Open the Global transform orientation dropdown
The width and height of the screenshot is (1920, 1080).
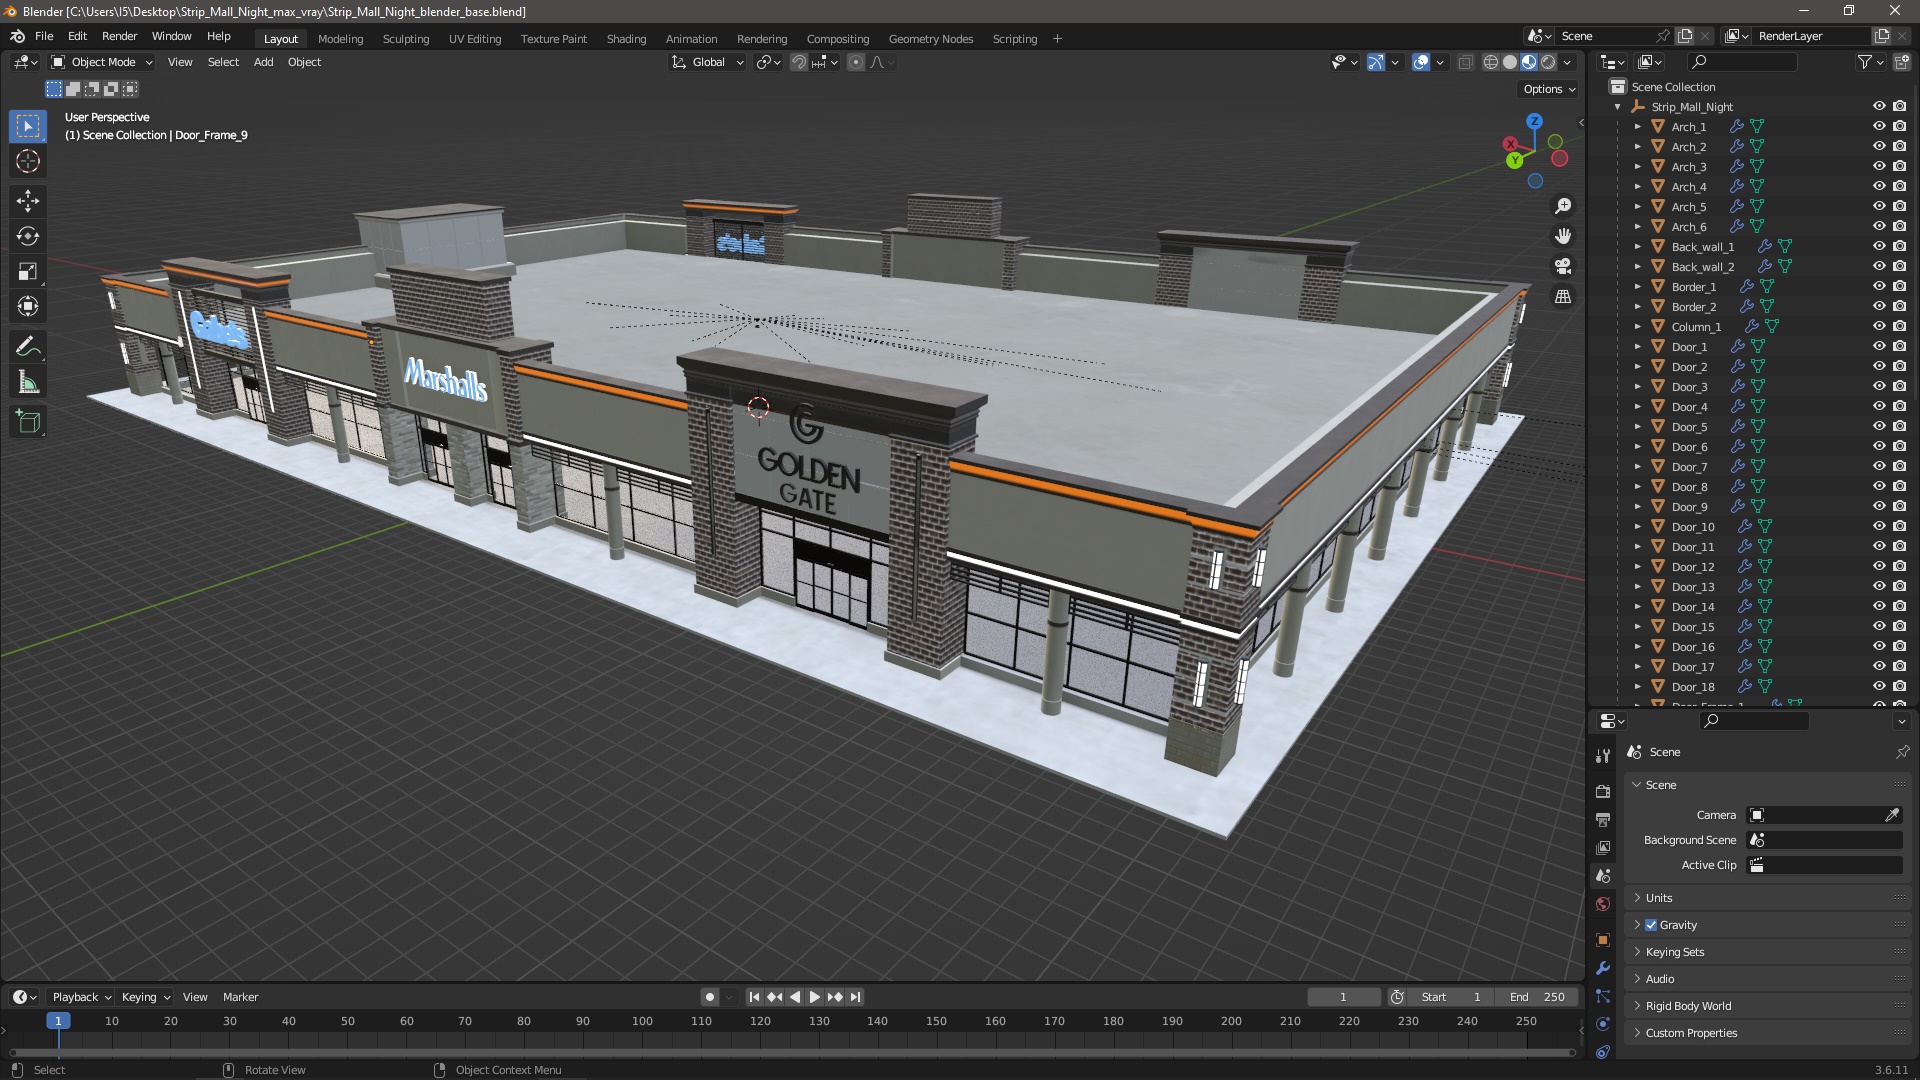pyautogui.click(x=708, y=62)
